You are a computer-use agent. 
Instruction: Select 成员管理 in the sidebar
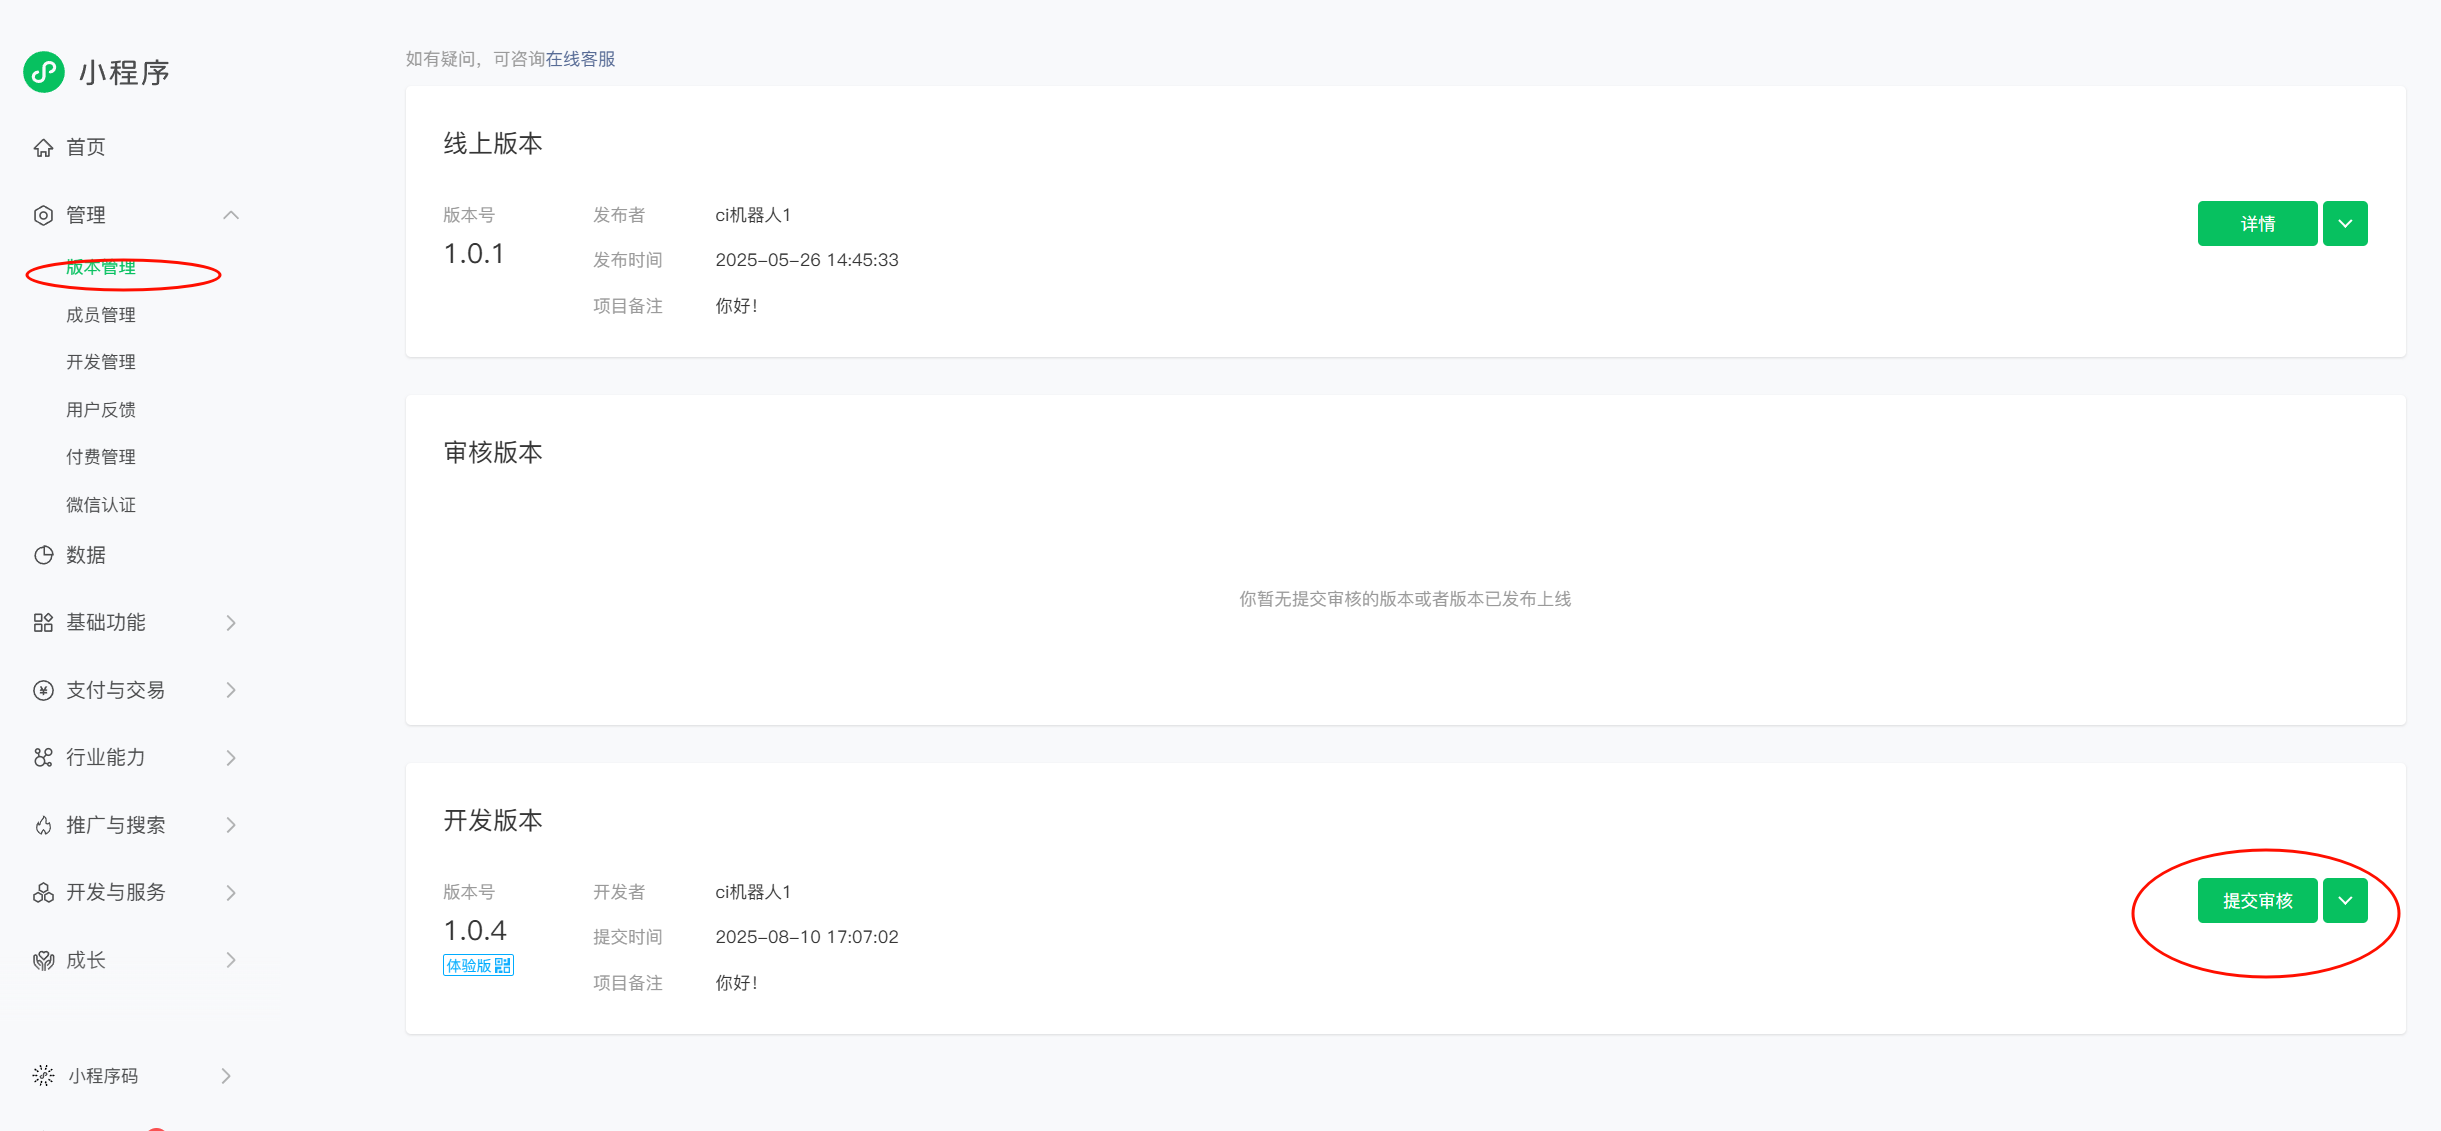click(101, 314)
